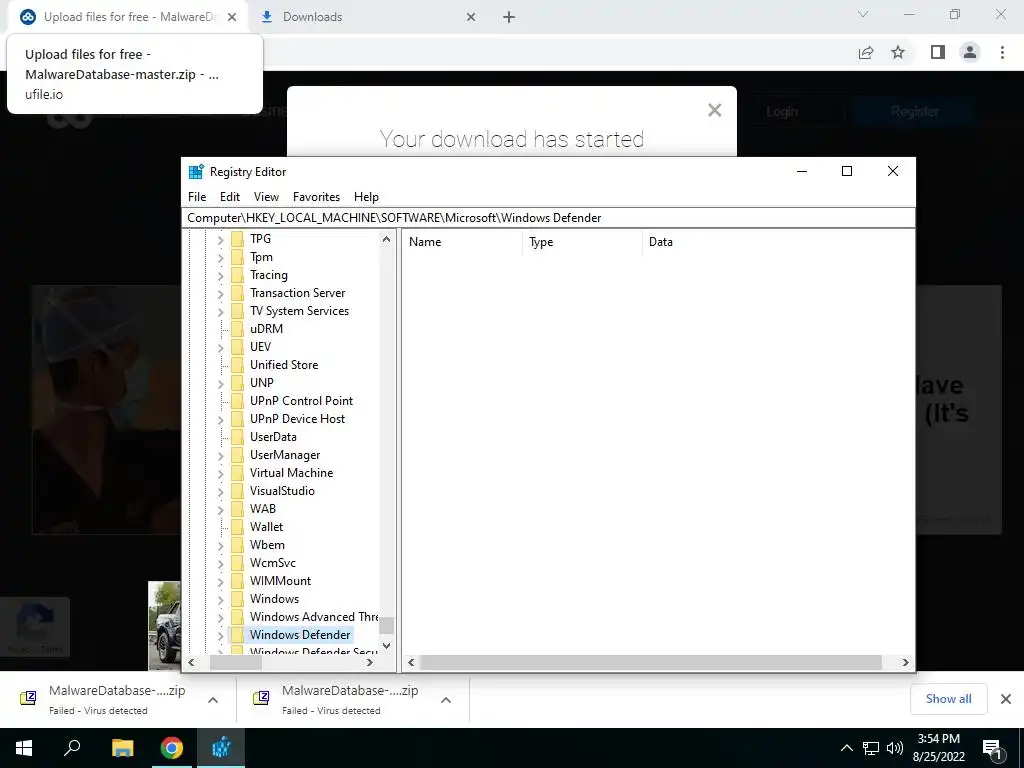This screenshot has width=1024, height=768.
Task: Click the Registry Editor taskbar icon
Action: pyautogui.click(x=221, y=748)
